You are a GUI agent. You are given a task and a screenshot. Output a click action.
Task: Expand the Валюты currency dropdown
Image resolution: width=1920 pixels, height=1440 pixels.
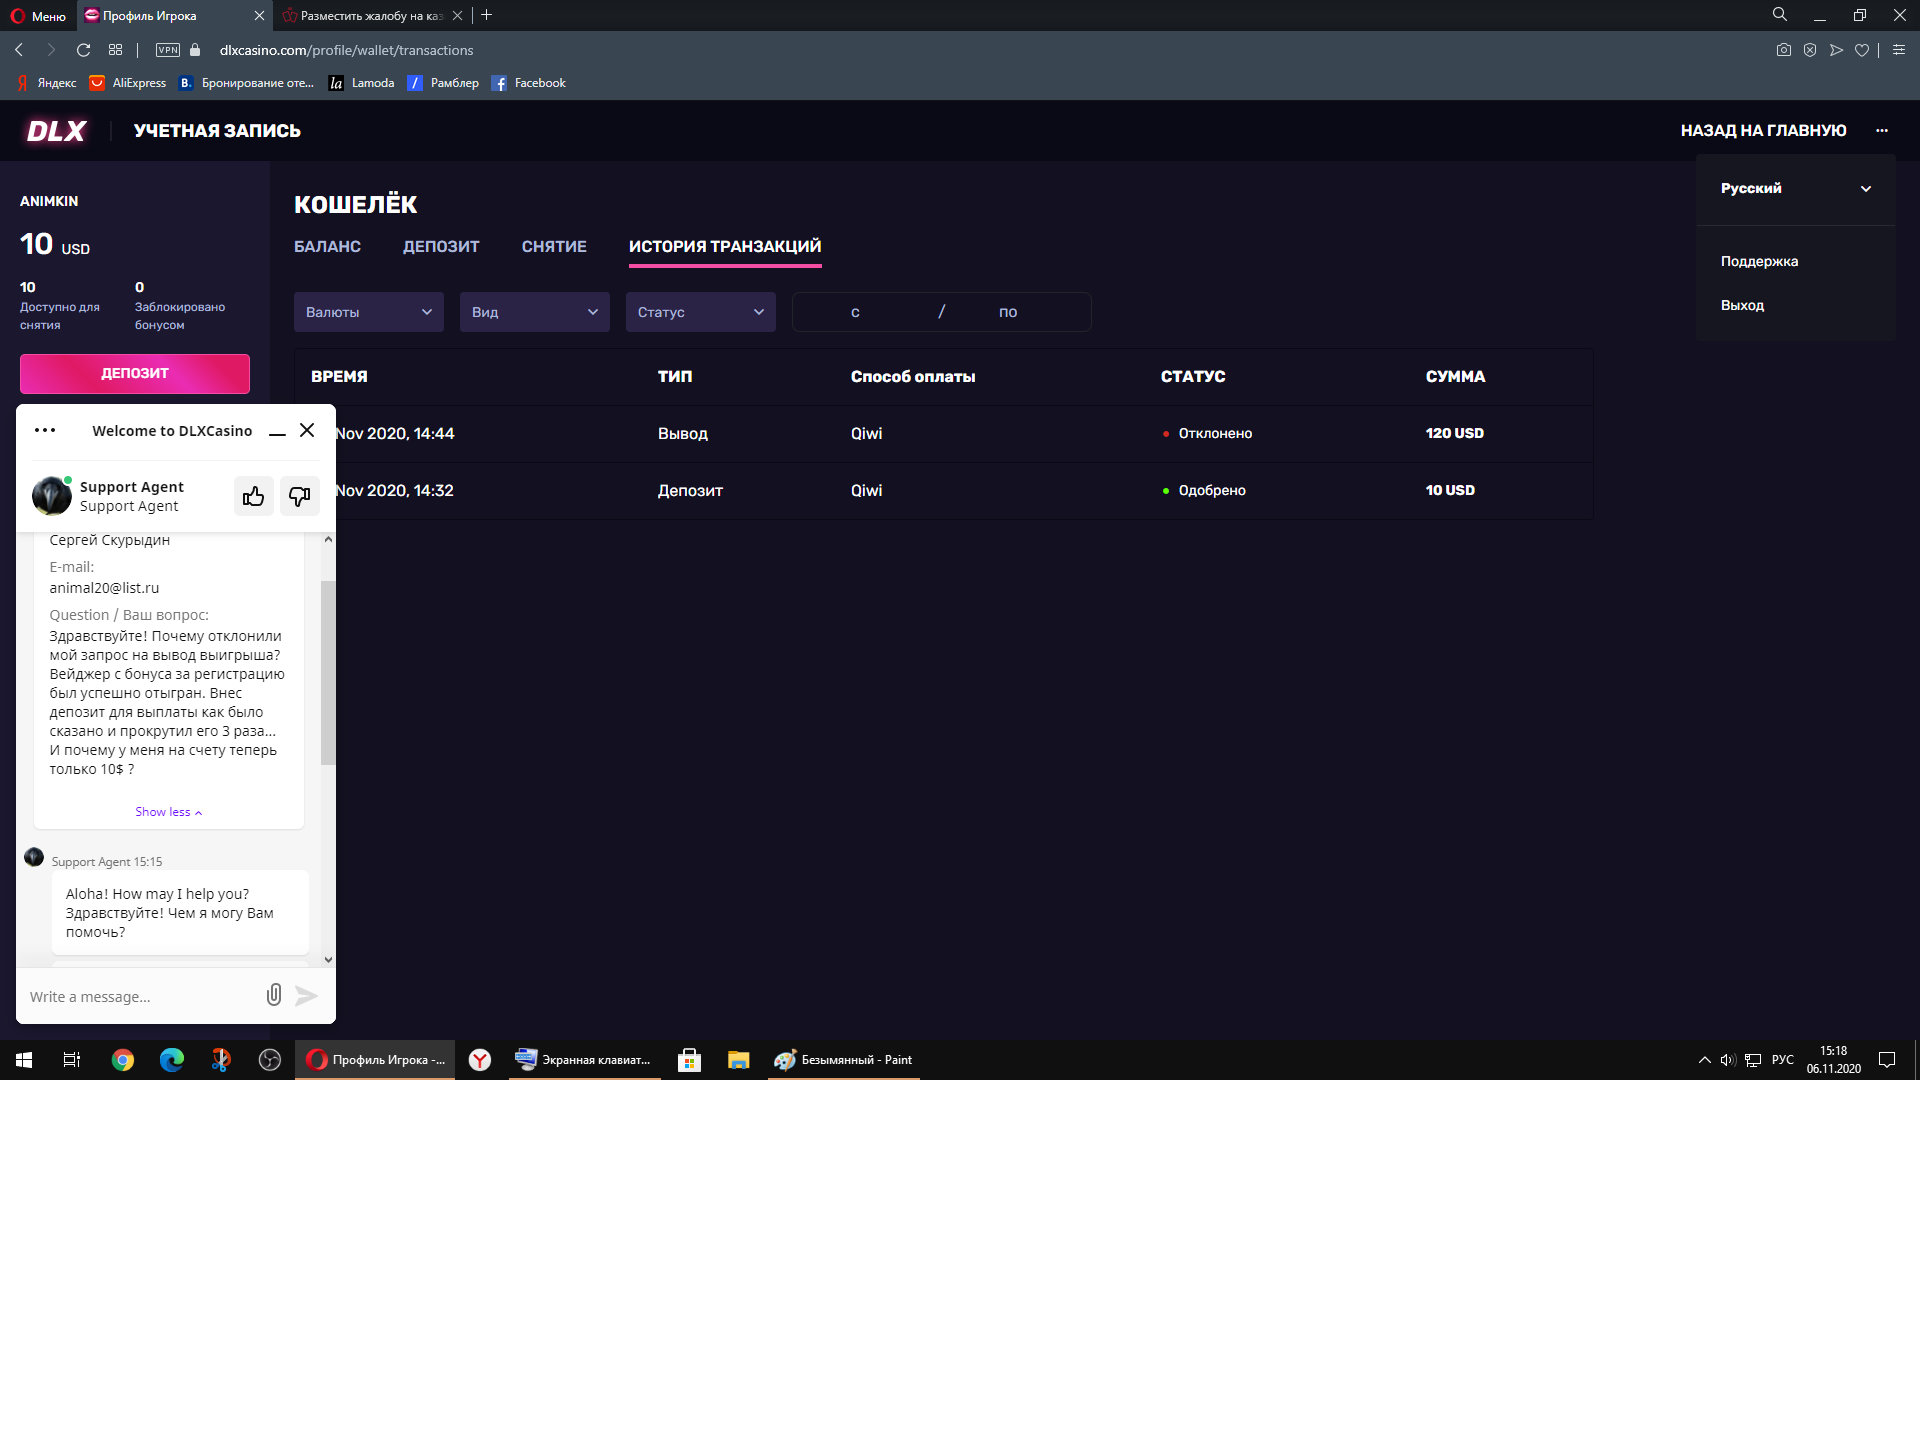(x=368, y=312)
